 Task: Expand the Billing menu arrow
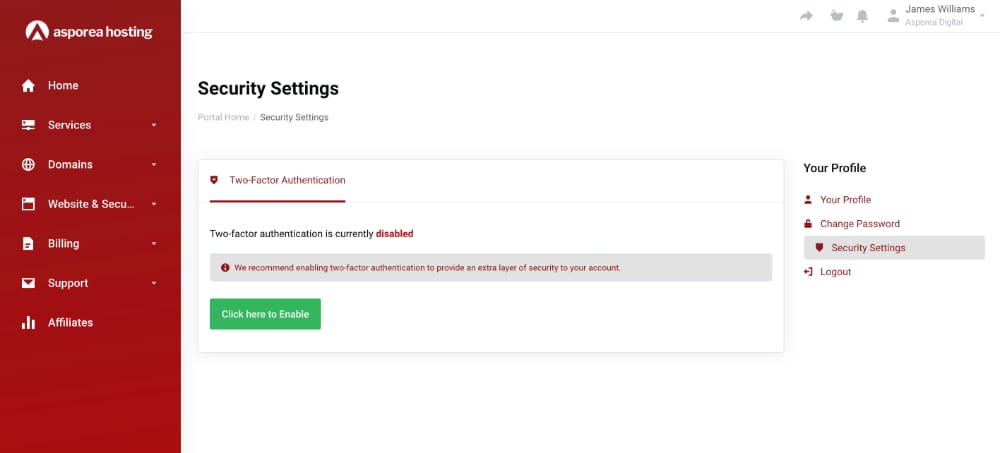pos(154,244)
